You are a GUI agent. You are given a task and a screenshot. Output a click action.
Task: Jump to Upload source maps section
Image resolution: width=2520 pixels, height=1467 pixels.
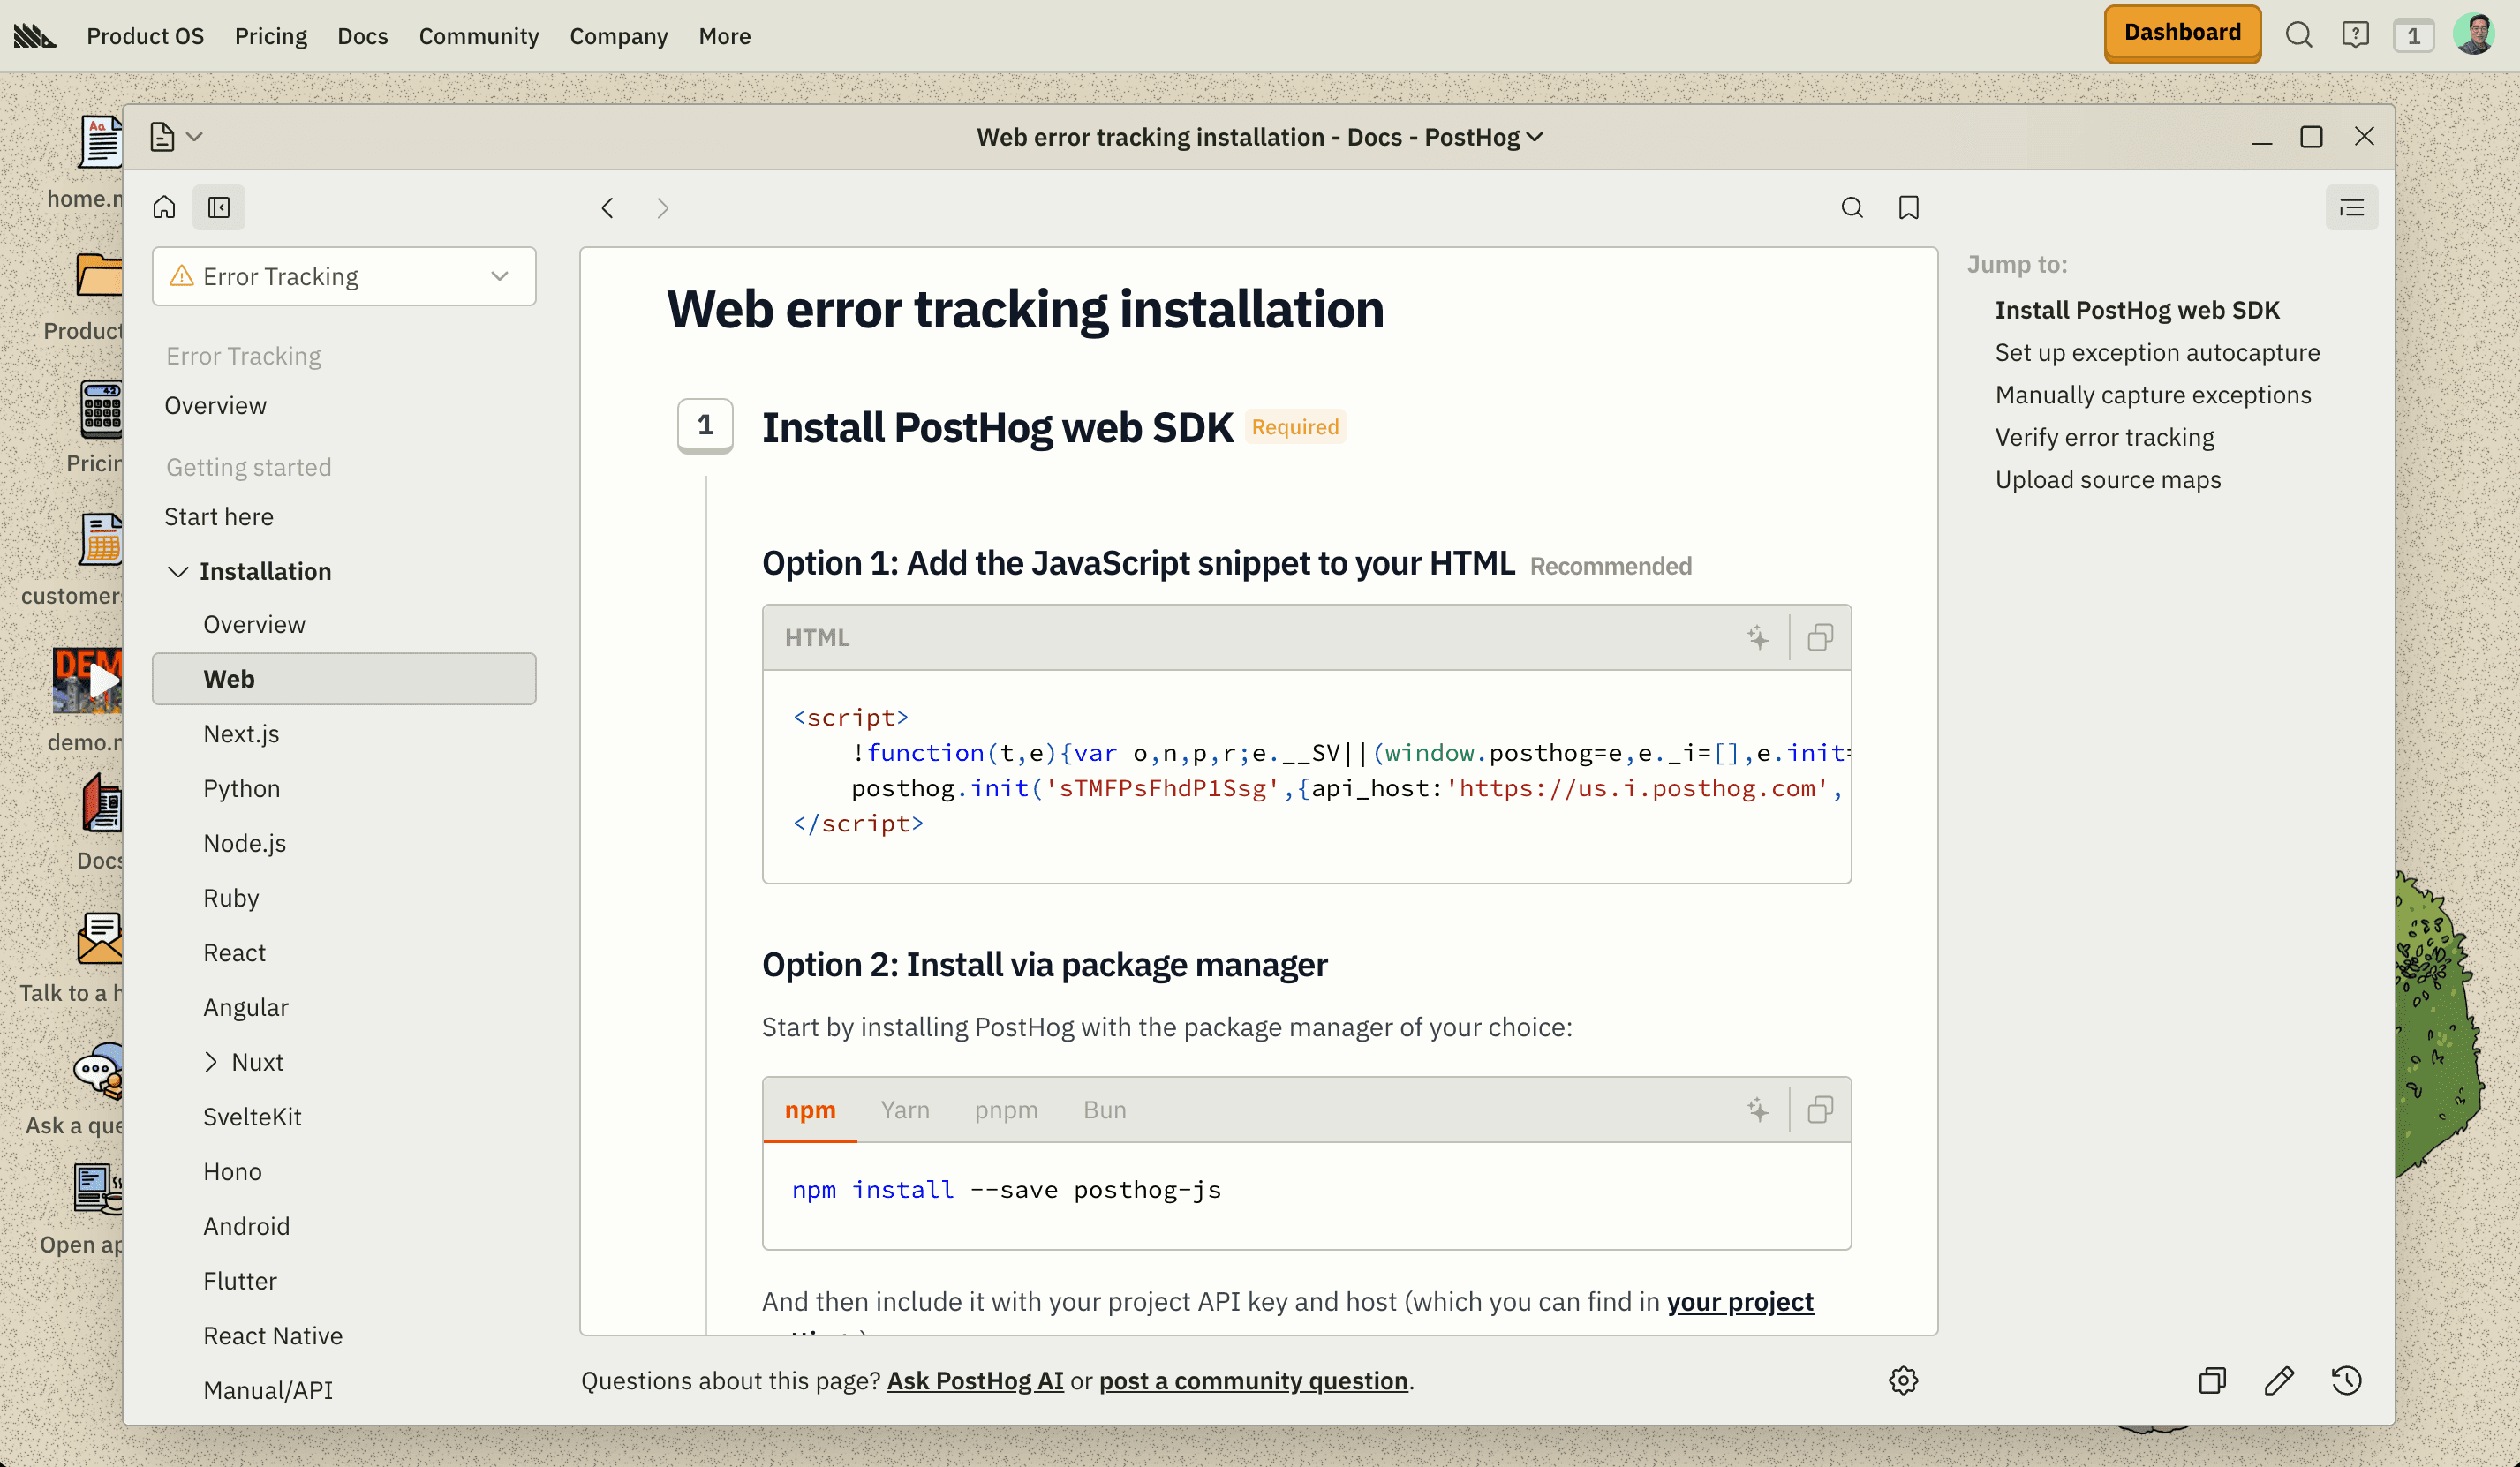2107,479
